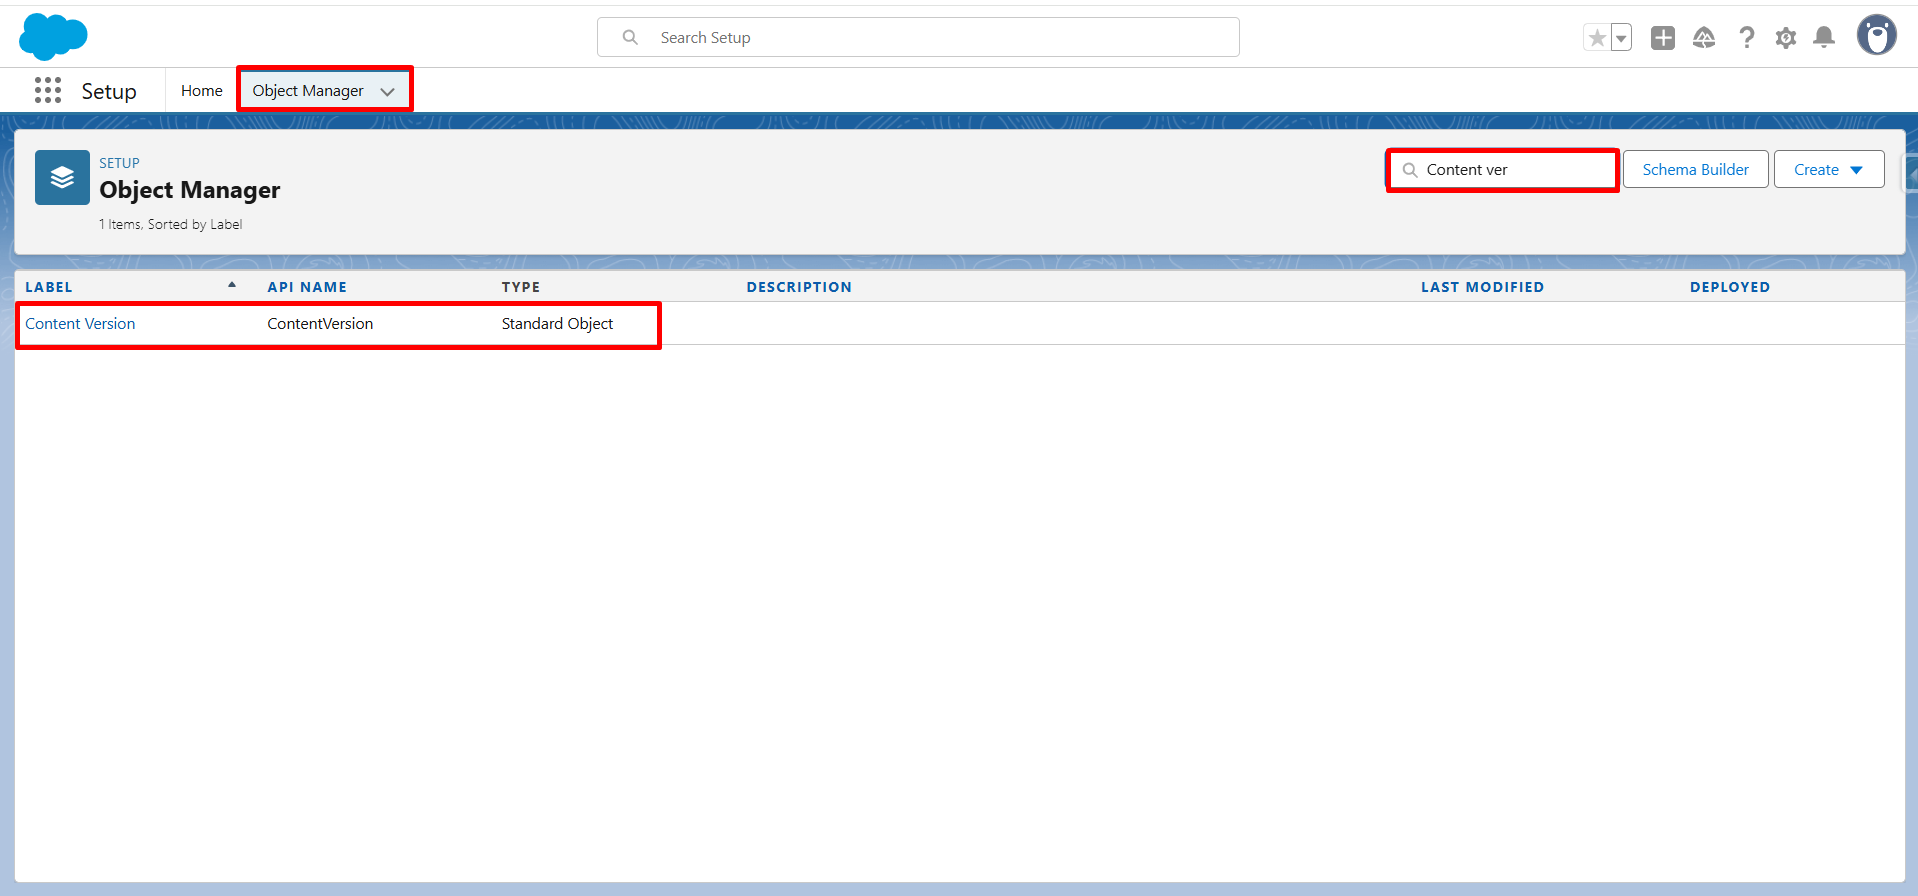Screen dimensions: 1918x896
Task: Open the Global Actions plus icon
Action: (x=1662, y=38)
